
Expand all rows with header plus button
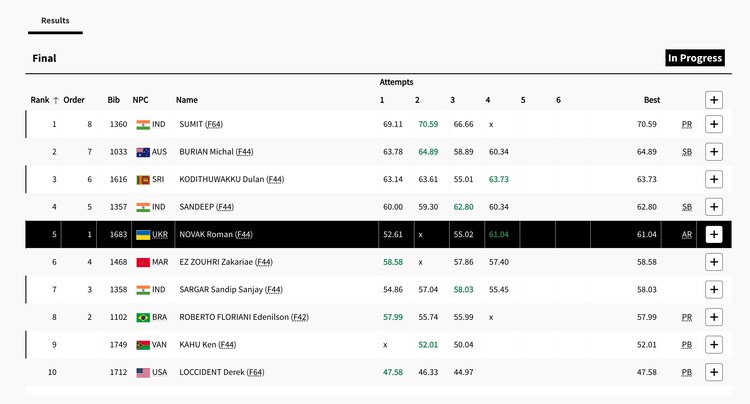(713, 100)
